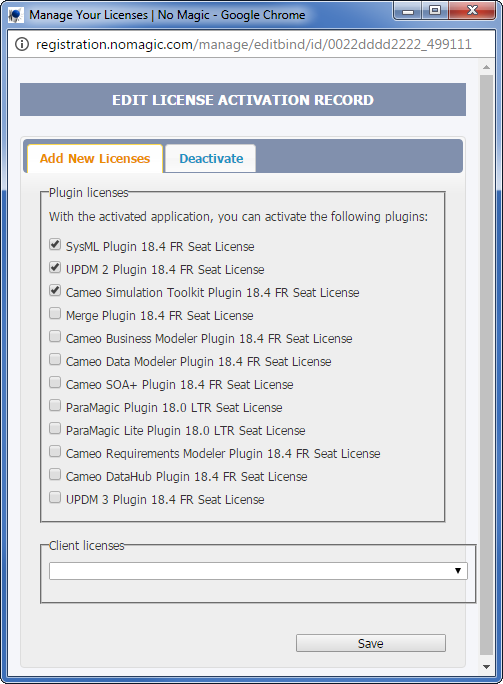Select Cameo SOA+ Plugin 18.4 checkbox

[55, 382]
